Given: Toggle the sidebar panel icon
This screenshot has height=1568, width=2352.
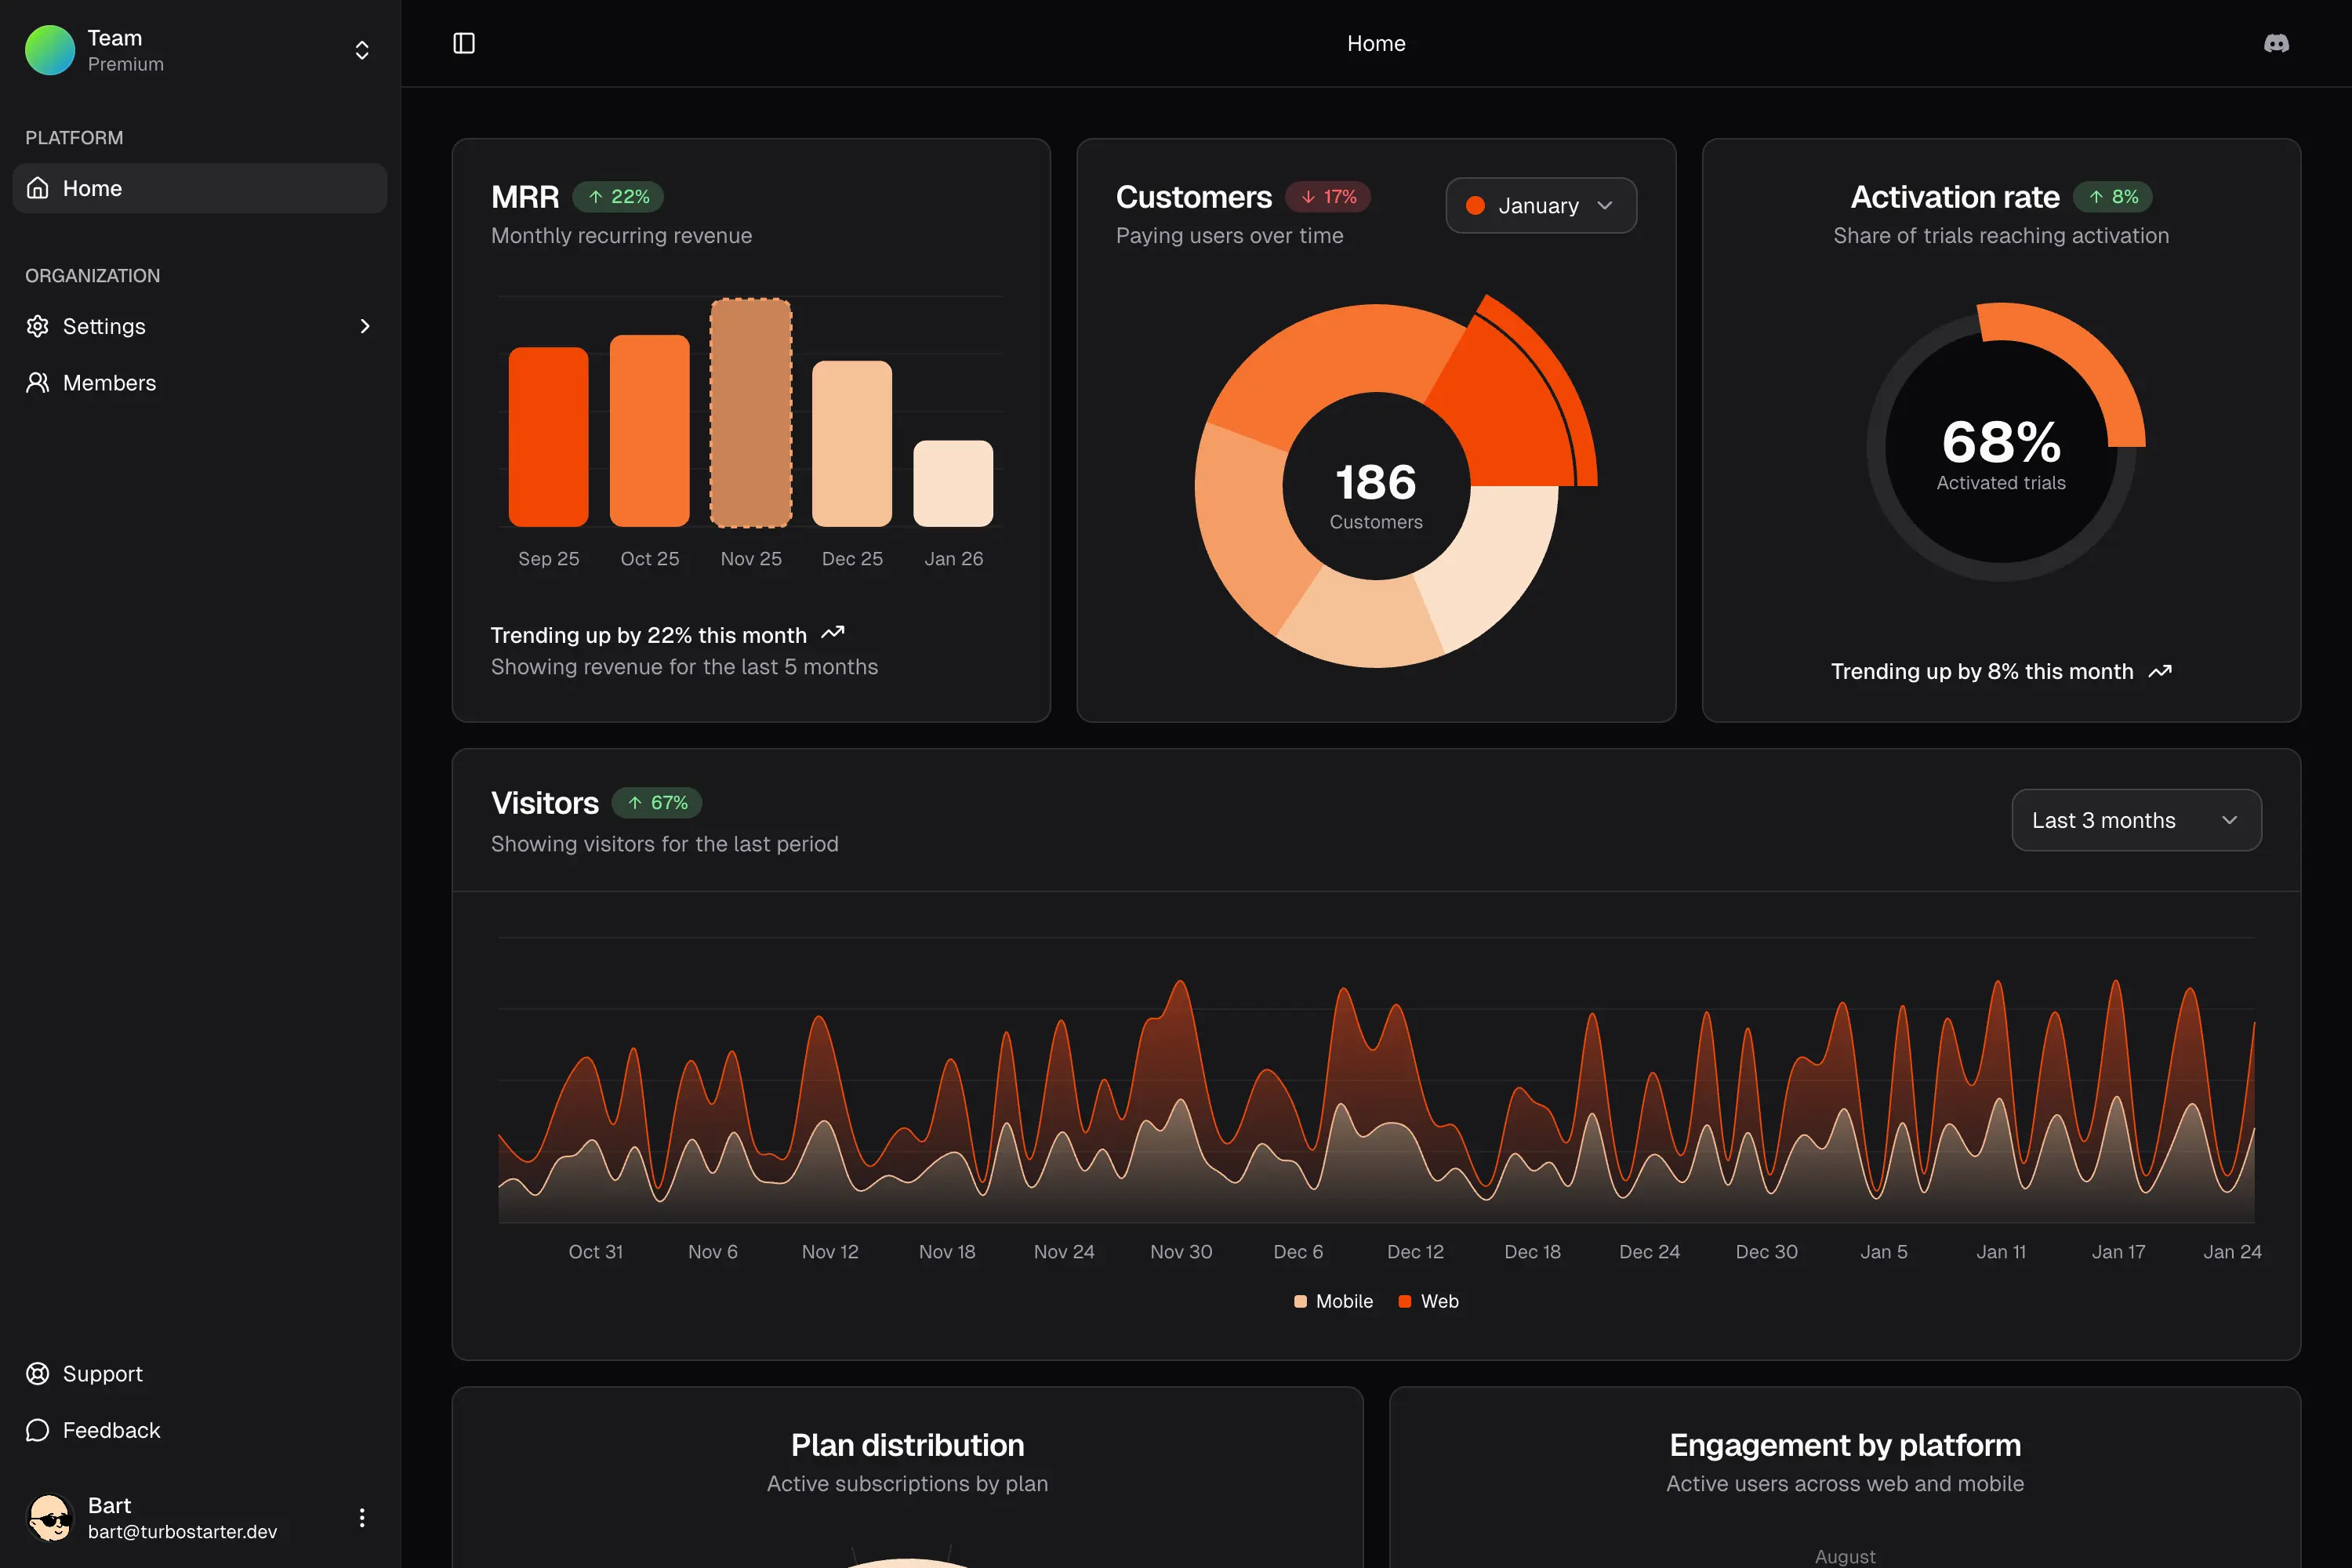Looking at the screenshot, I should tap(464, 43).
